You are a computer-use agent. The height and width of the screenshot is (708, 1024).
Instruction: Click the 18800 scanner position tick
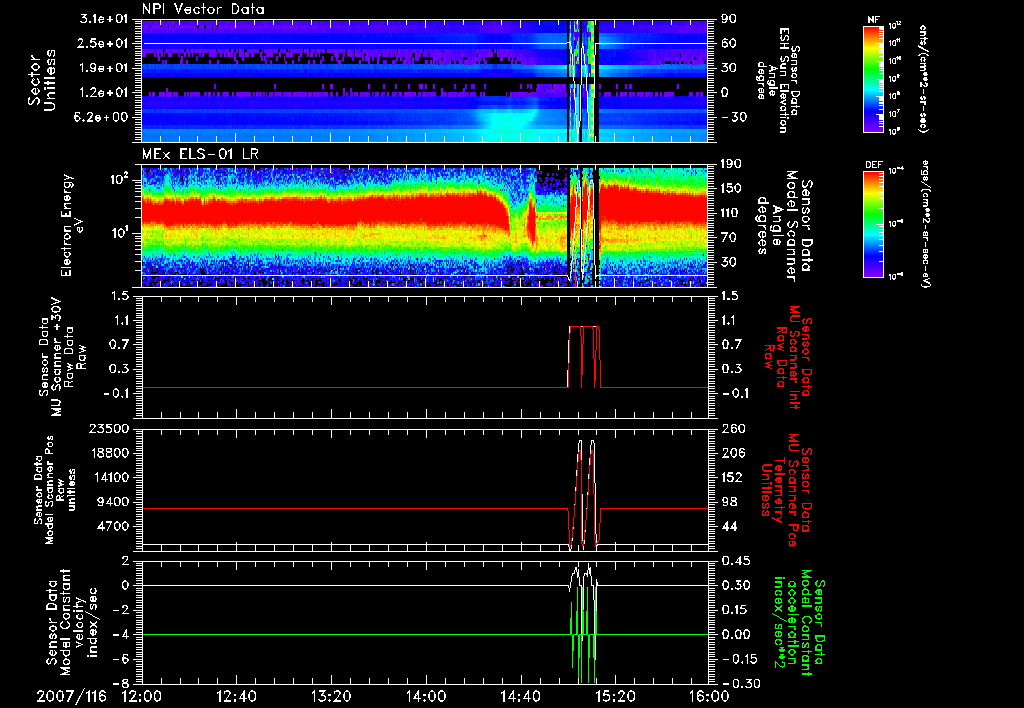[108, 453]
